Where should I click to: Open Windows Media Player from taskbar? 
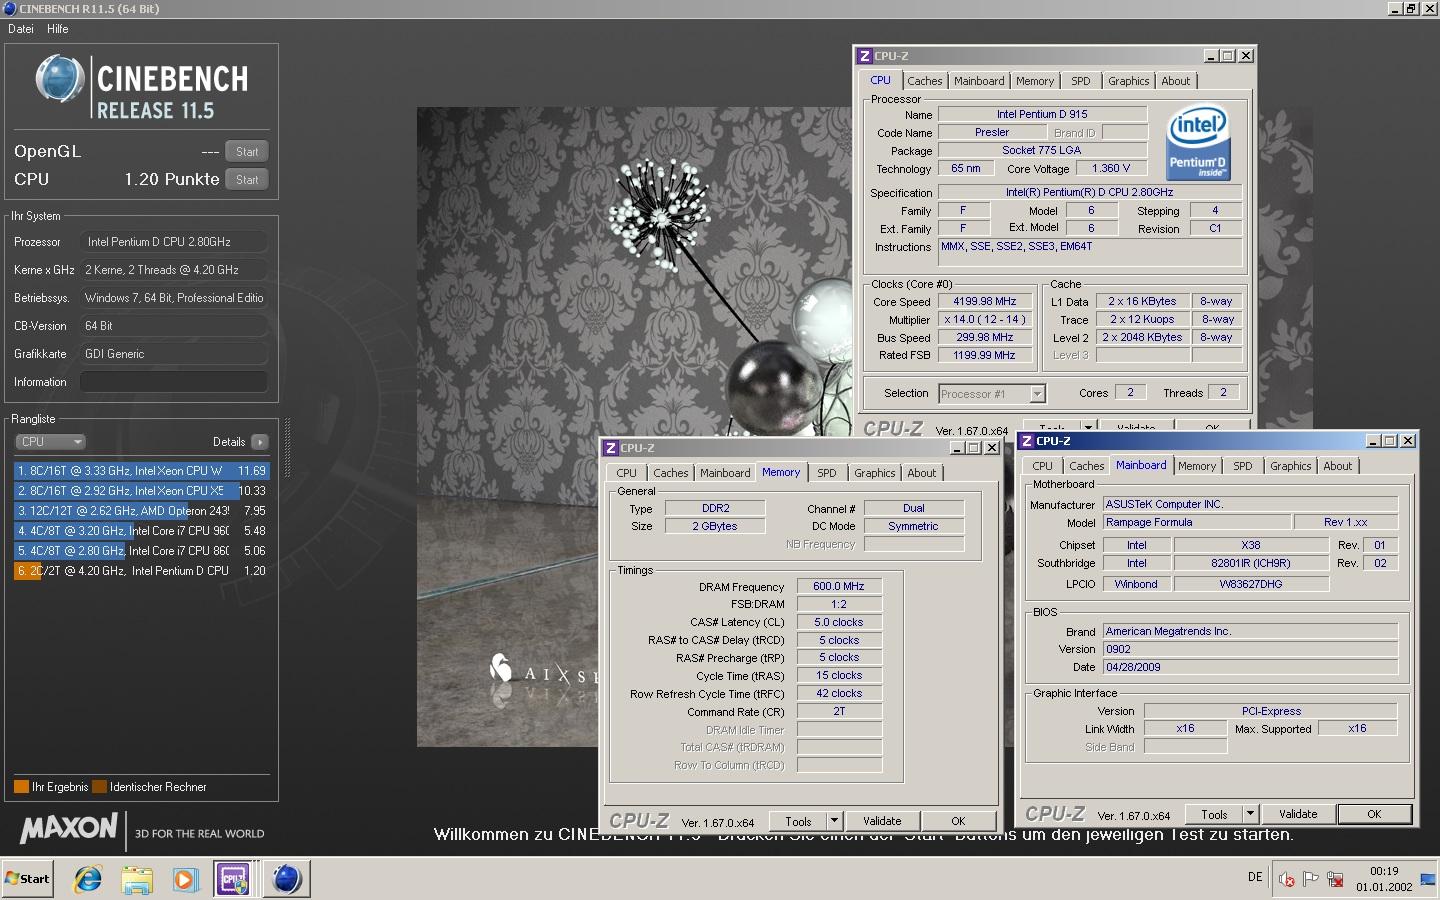point(185,879)
